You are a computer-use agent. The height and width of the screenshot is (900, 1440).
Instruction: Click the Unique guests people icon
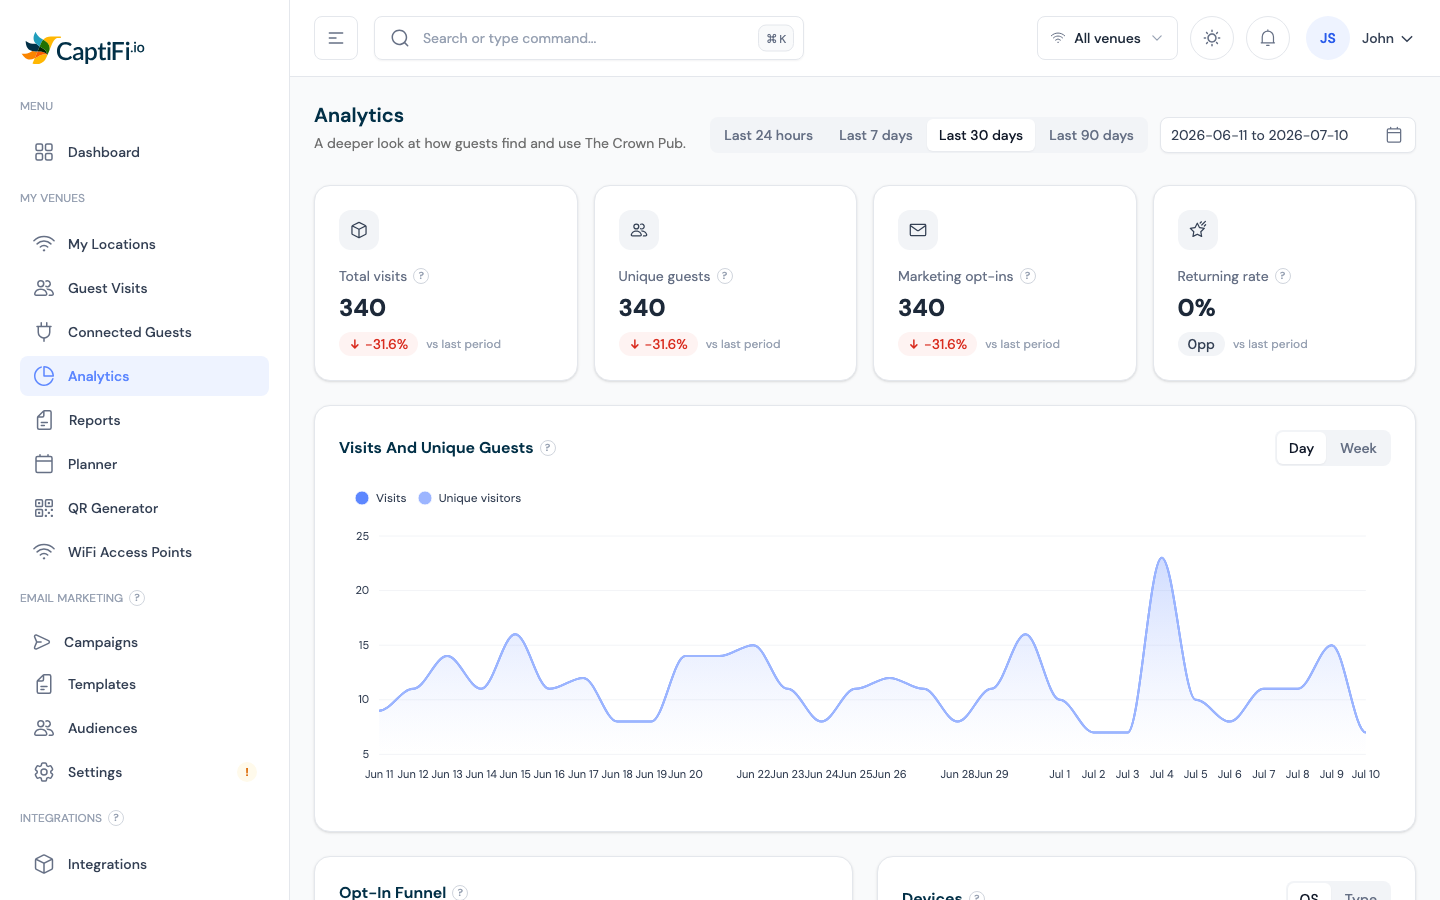coord(639,230)
